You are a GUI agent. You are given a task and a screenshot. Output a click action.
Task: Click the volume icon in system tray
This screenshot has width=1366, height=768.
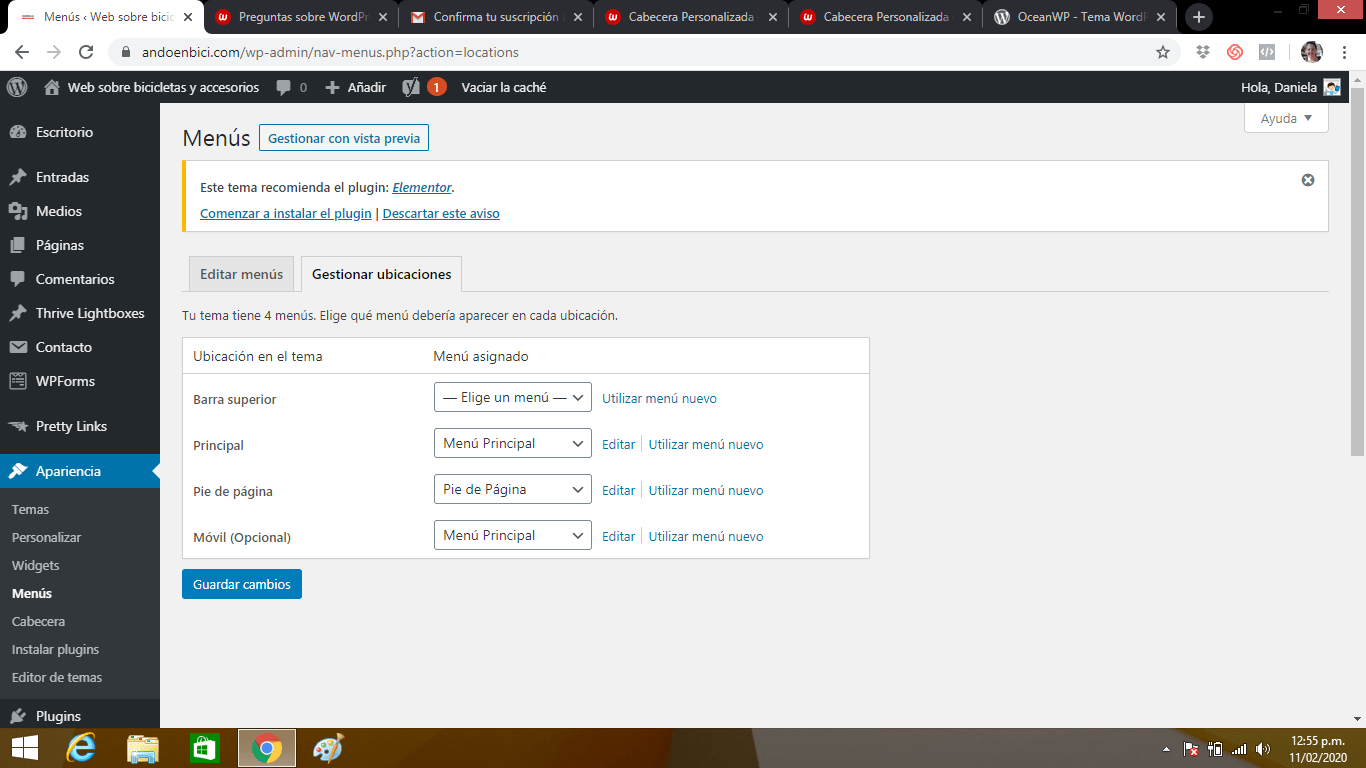[1263, 748]
